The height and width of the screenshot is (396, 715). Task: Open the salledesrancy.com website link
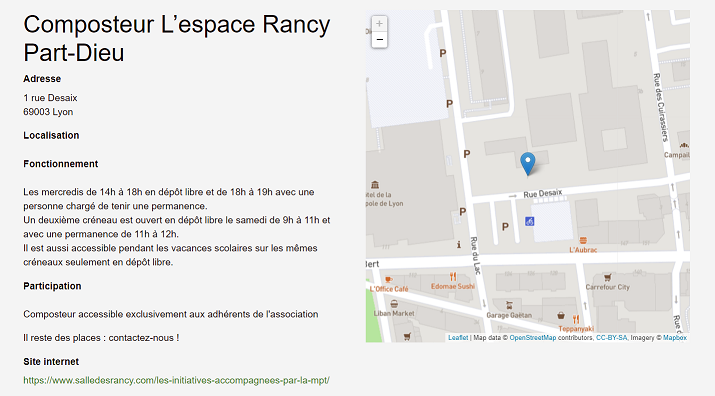[x=176, y=380]
